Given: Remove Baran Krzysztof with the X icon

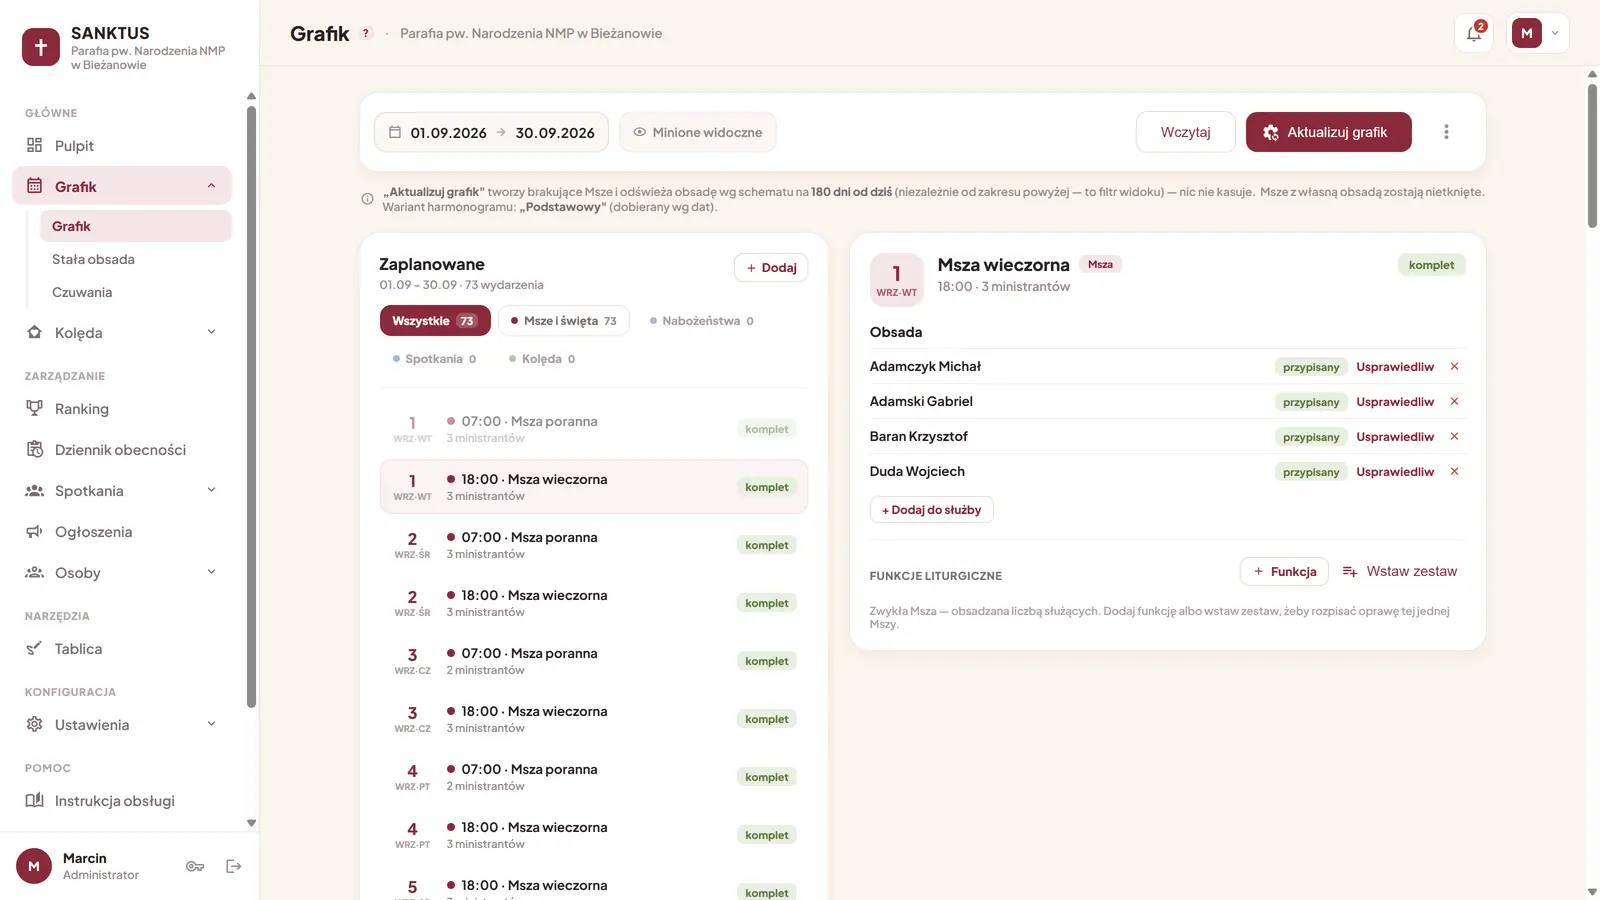Looking at the screenshot, I should [x=1455, y=437].
